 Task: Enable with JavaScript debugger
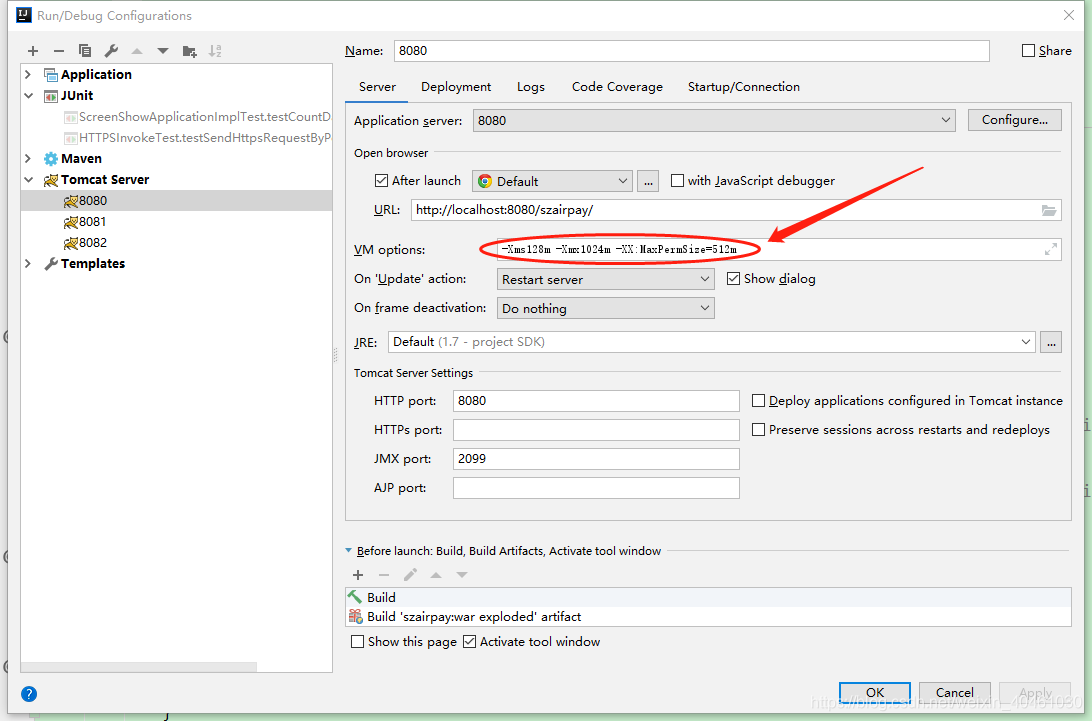[677, 180]
